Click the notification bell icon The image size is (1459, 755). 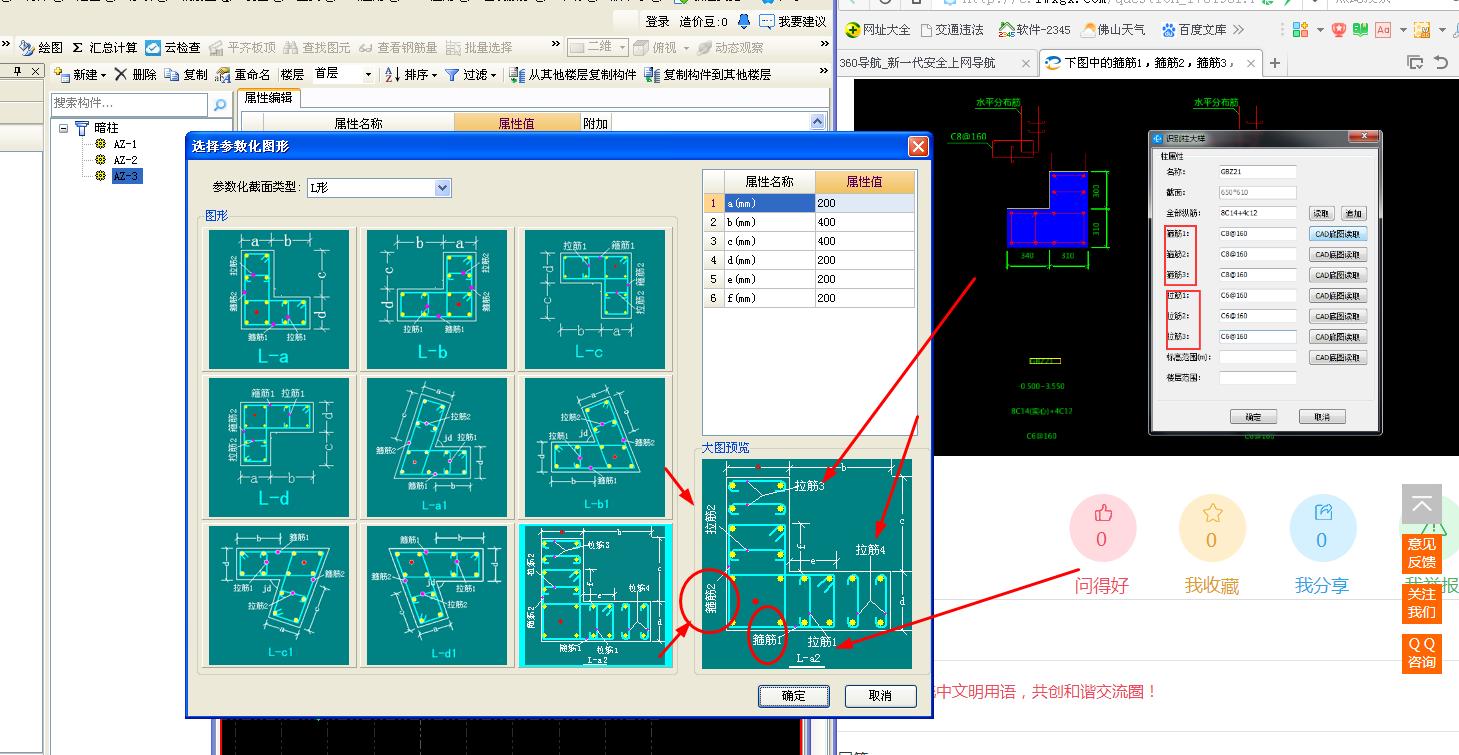coord(744,21)
